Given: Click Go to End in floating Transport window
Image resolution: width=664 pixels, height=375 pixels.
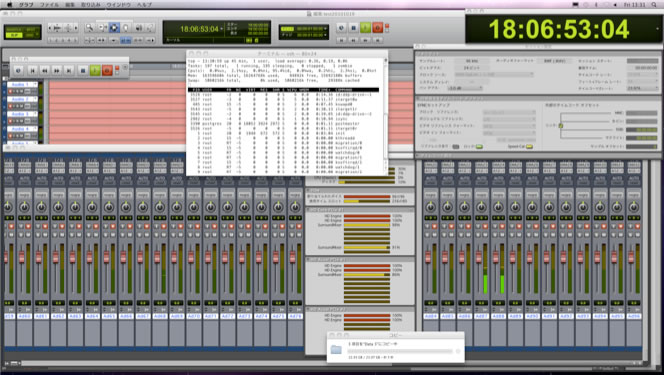Looking at the screenshot, I should pos(69,70).
